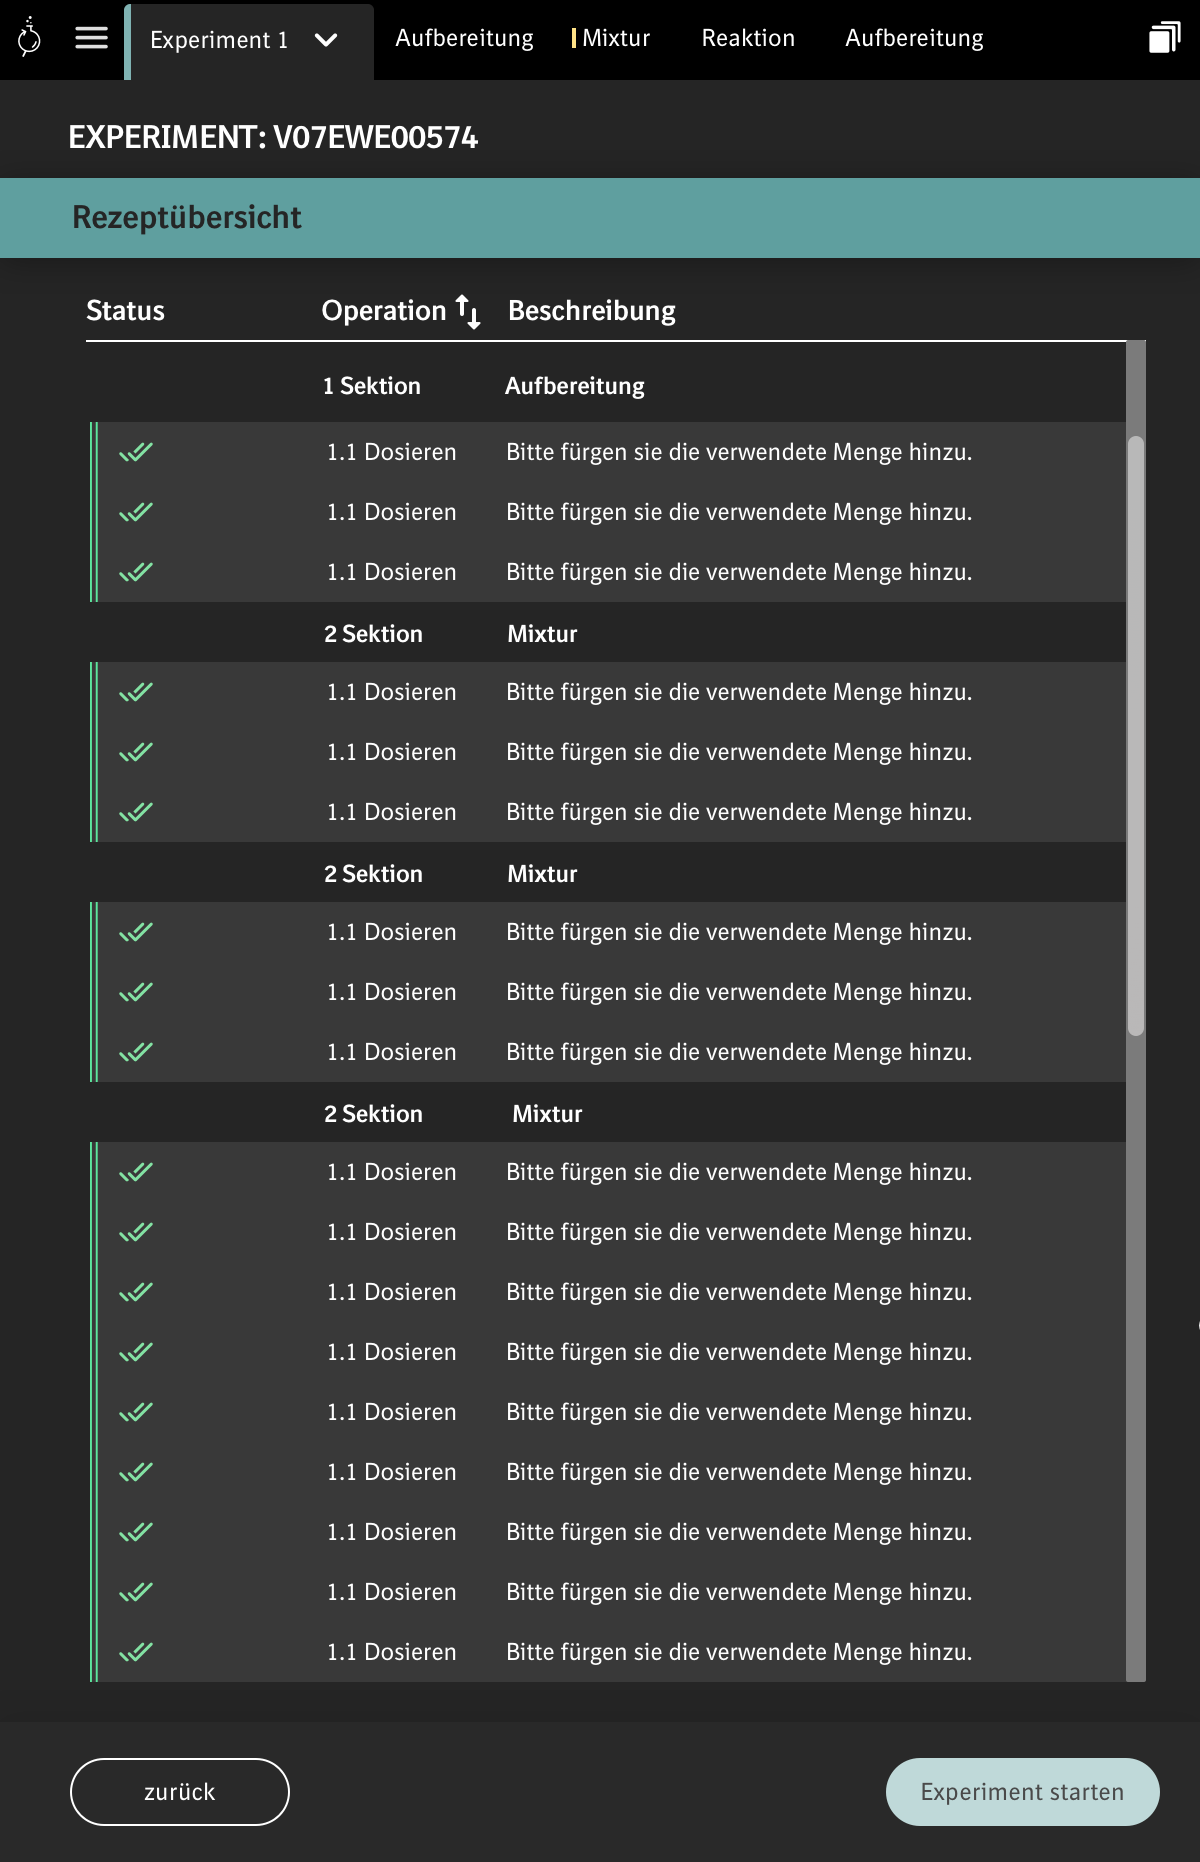The image size is (1200, 1862).
Task: Click the first double-checkmark status icon
Action: [136, 452]
